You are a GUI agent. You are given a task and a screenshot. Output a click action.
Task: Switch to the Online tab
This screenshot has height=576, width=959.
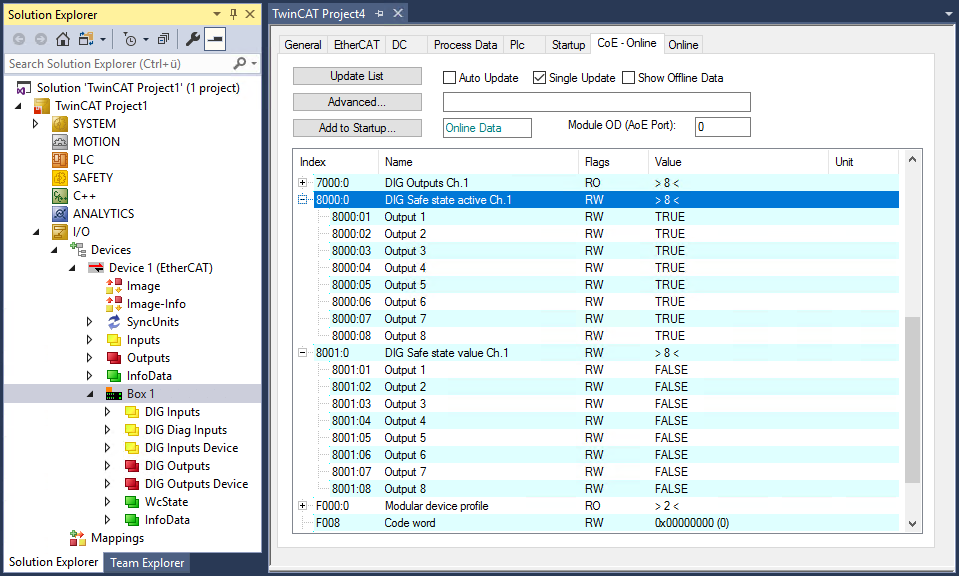pos(683,45)
